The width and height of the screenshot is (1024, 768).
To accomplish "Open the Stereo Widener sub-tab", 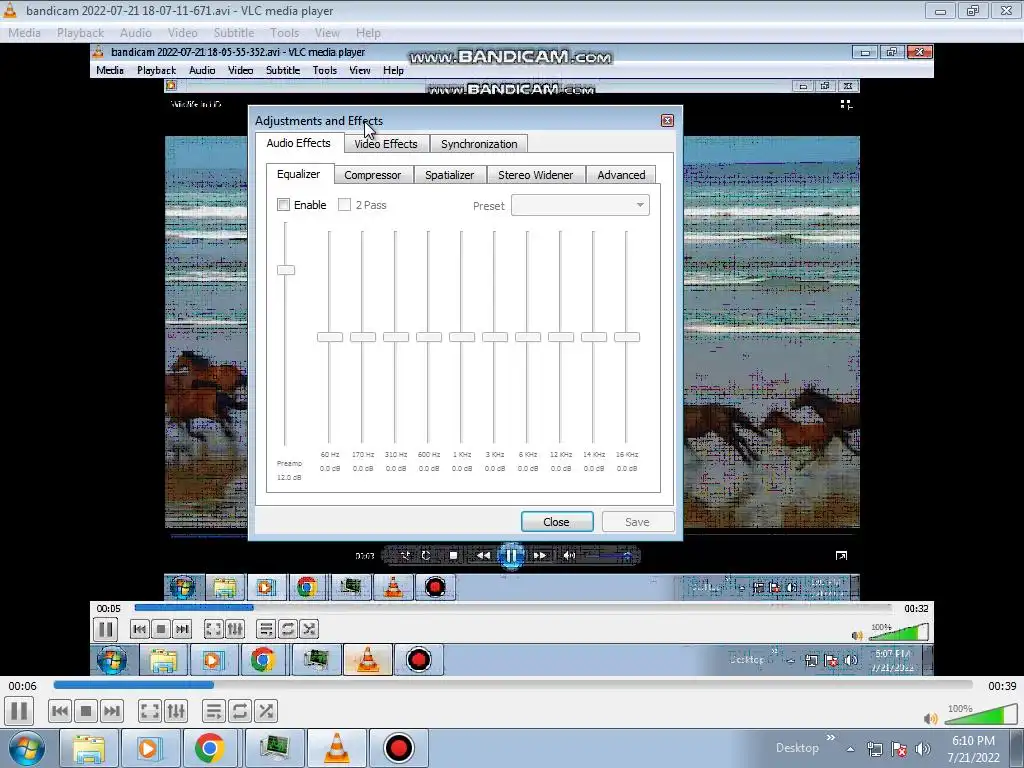I will pyautogui.click(x=536, y=175).
